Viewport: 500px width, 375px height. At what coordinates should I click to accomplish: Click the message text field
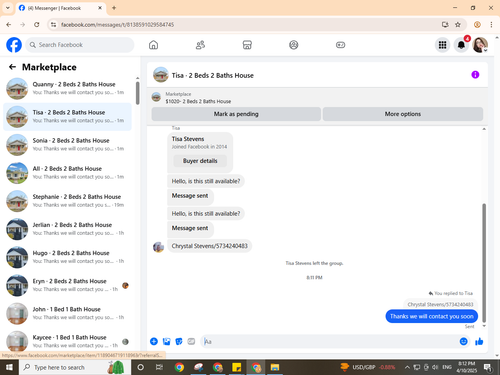[x=330, y=341]
